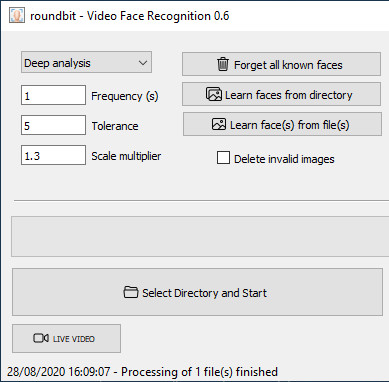Click the Scale multiplier input field
The image size is (389, 382).
coord(53,155)
